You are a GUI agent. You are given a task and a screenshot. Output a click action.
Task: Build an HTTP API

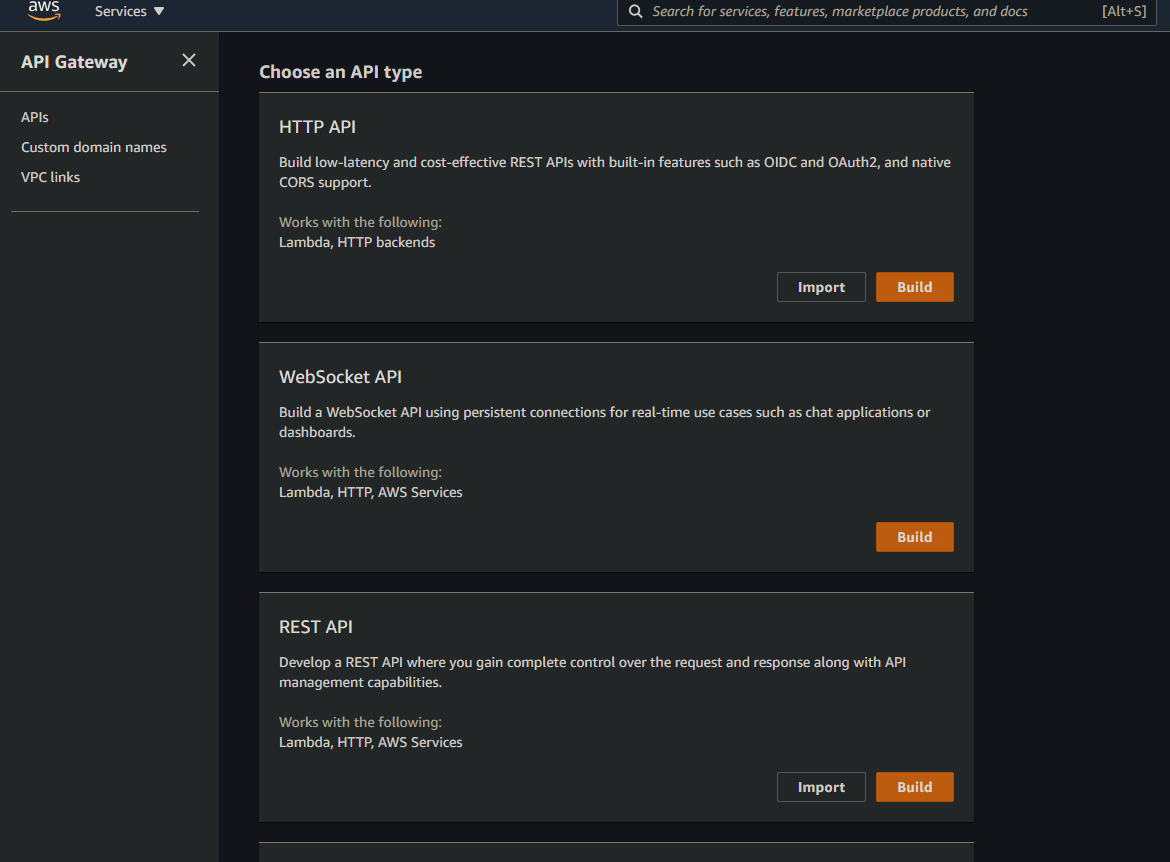(x=914, y=287)
